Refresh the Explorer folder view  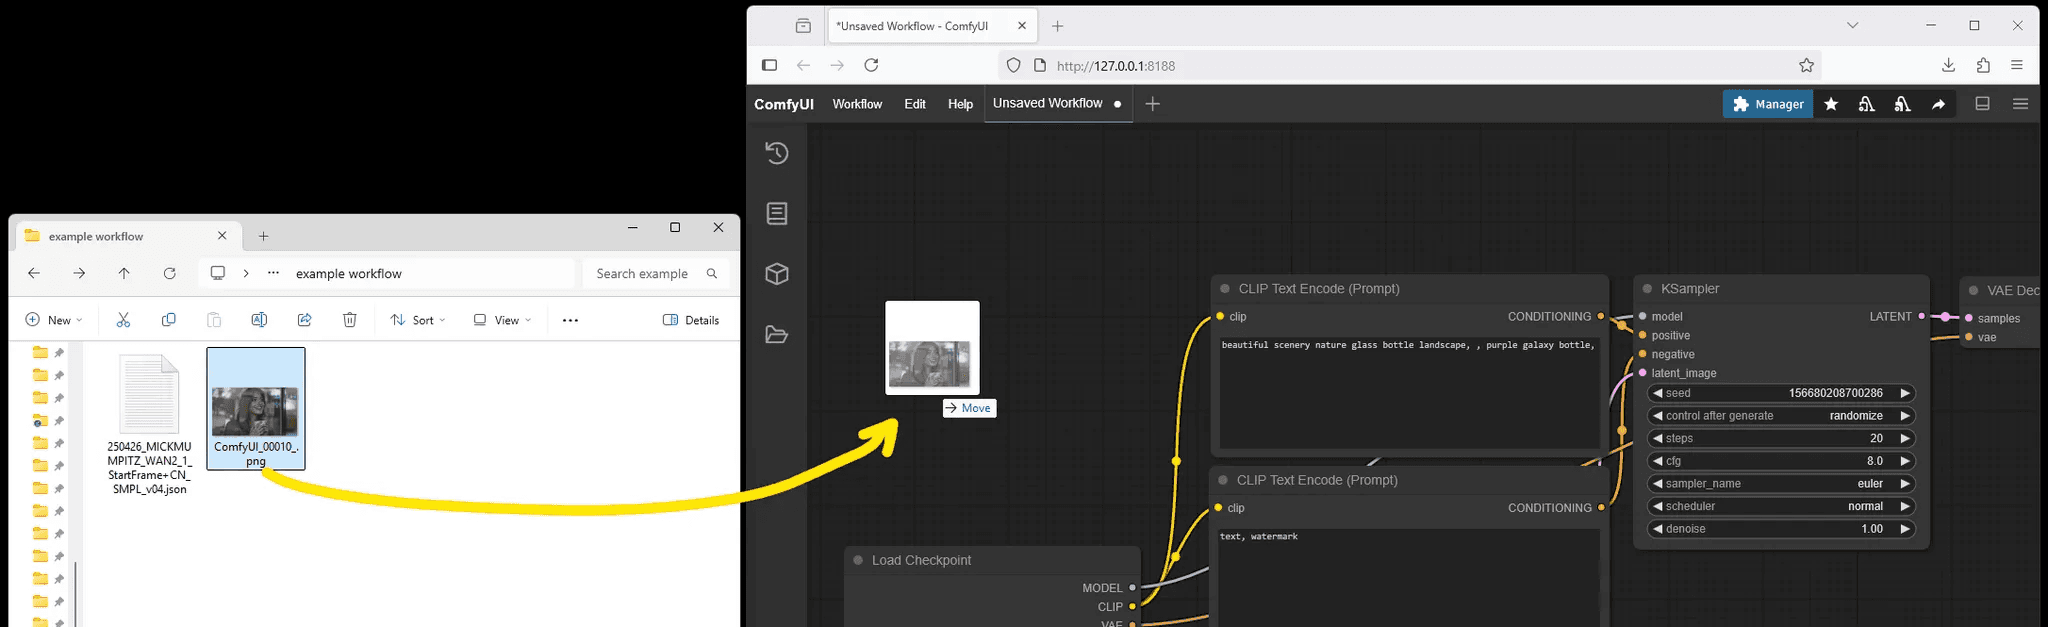pyautogui.click(x=169, y=273)
